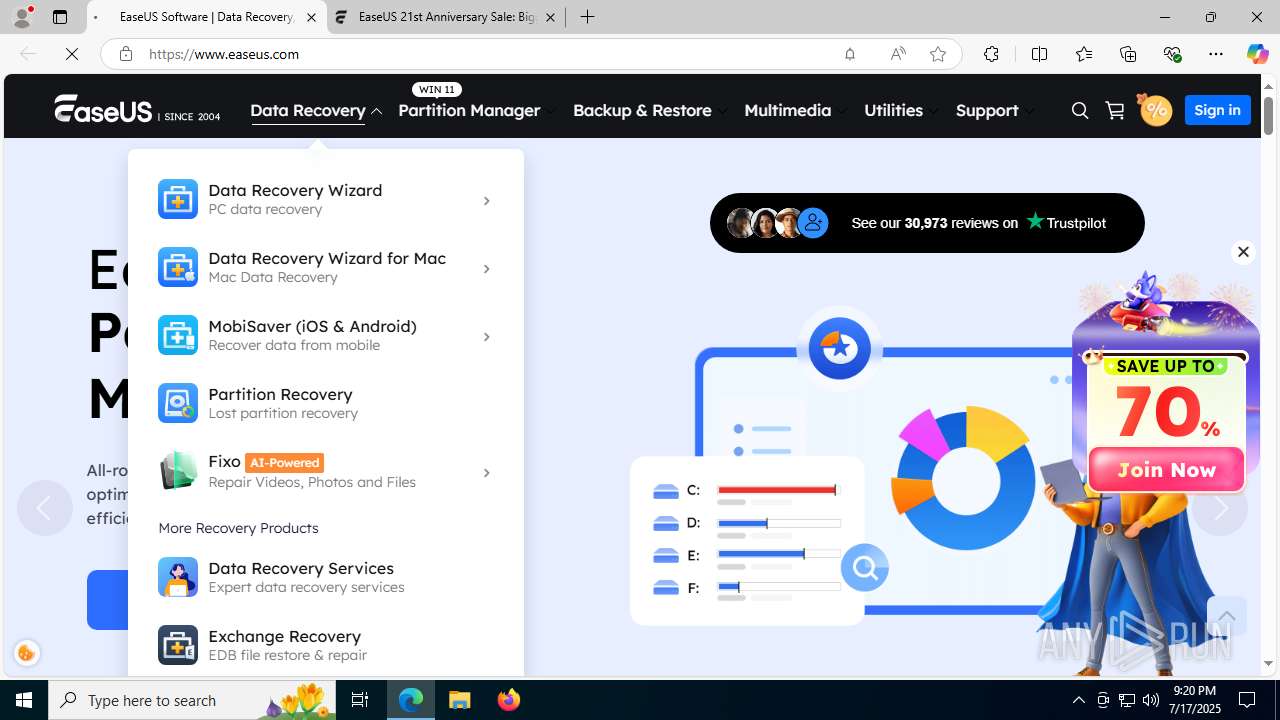The height and width of the screenshot is (720, 1280).
Task: Open the Data Recovery Wizard product icon
Action: [178, 199]
